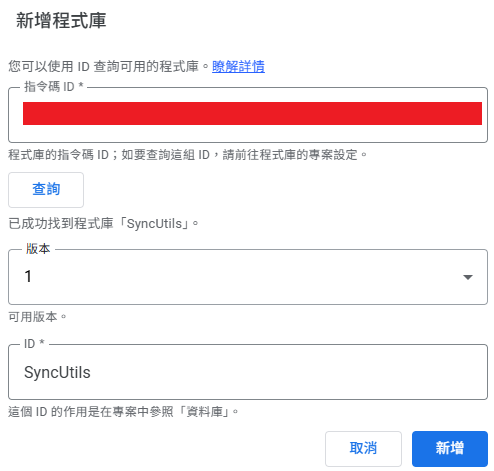Click the text 已成功找到程式庫「SyncUtils」

click(103, 224)
